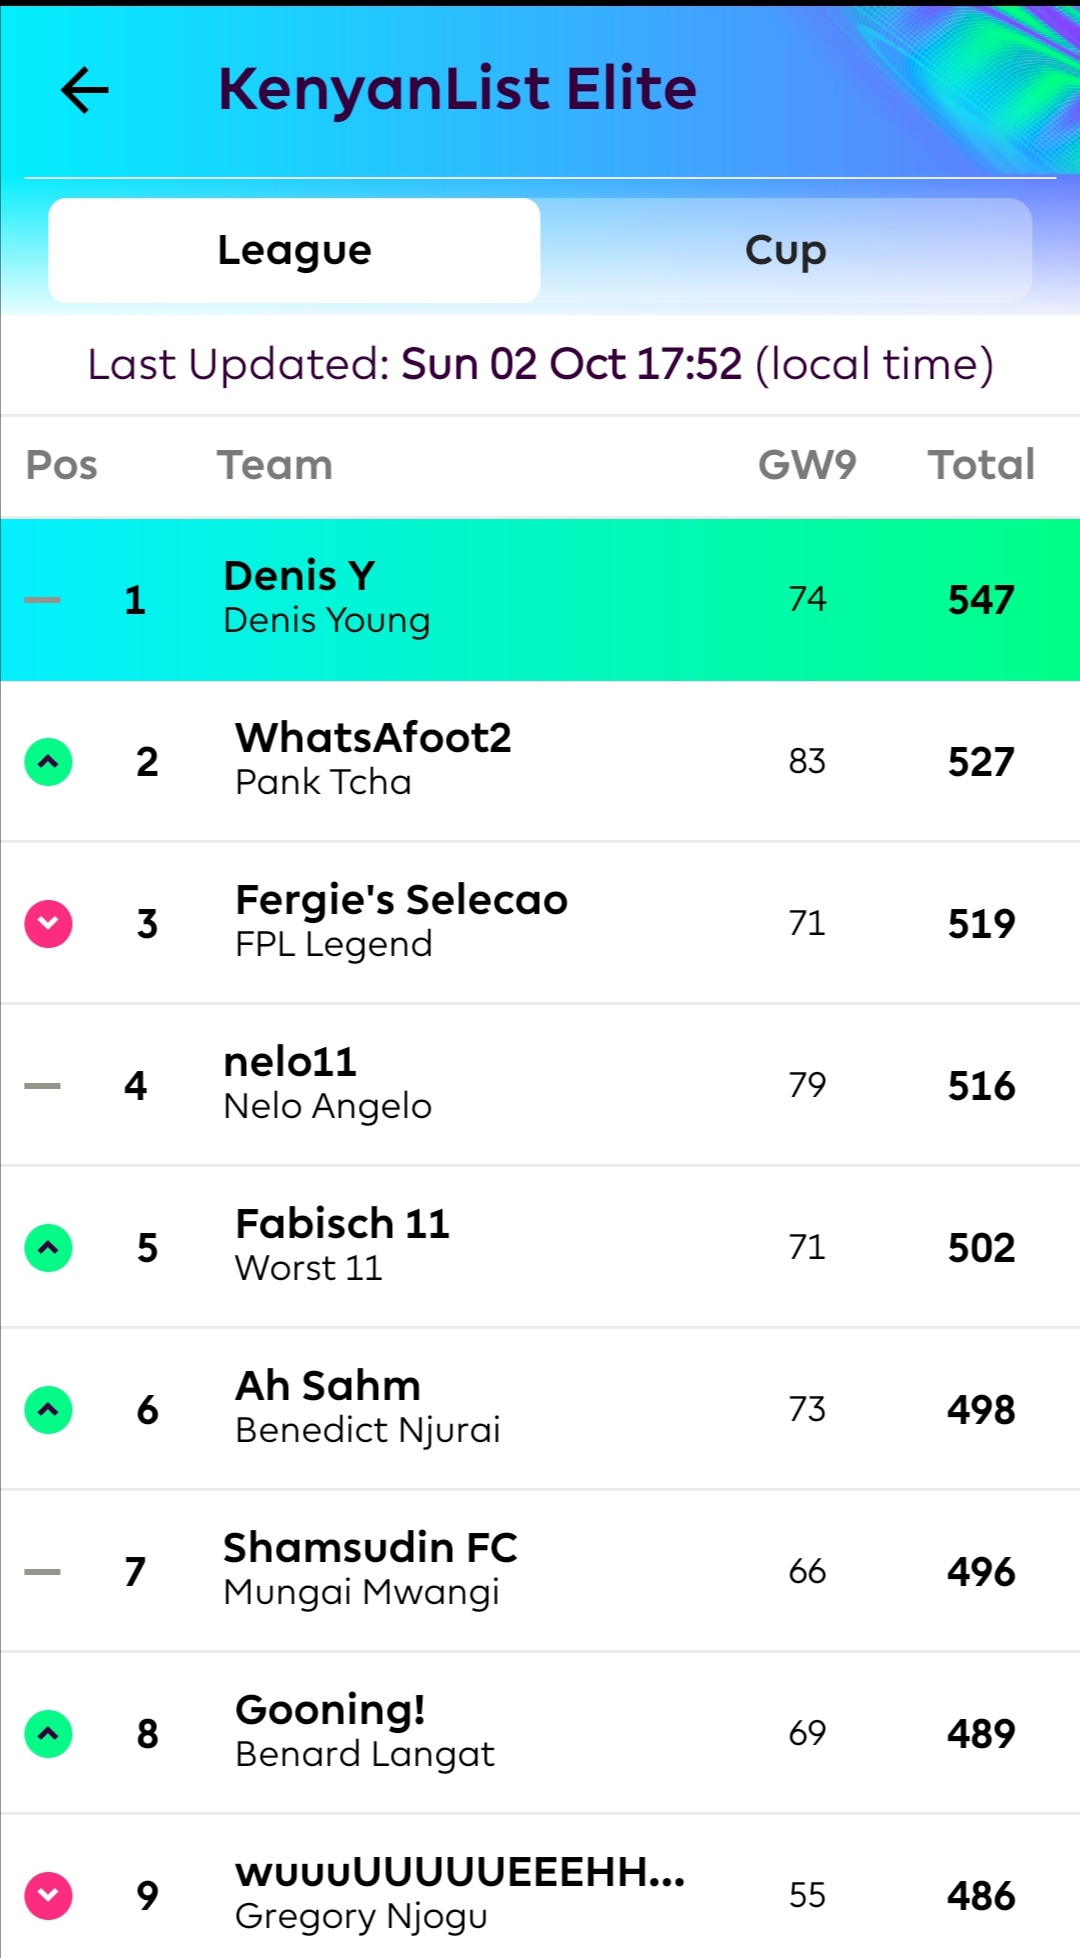Click red down arrow beside wuuuUUUUUEEEHH
1080x1958 pixels.
point(48,1896)
